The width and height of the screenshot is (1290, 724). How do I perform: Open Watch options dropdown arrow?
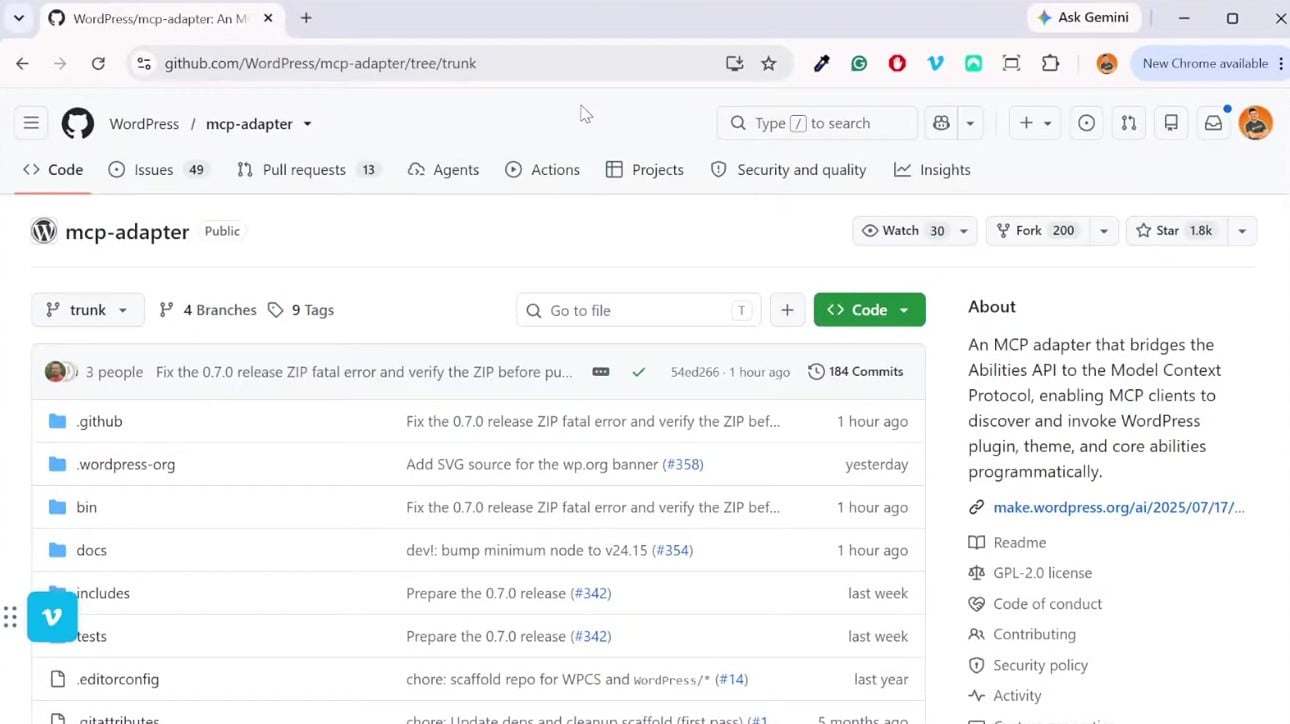coord(964,231)
